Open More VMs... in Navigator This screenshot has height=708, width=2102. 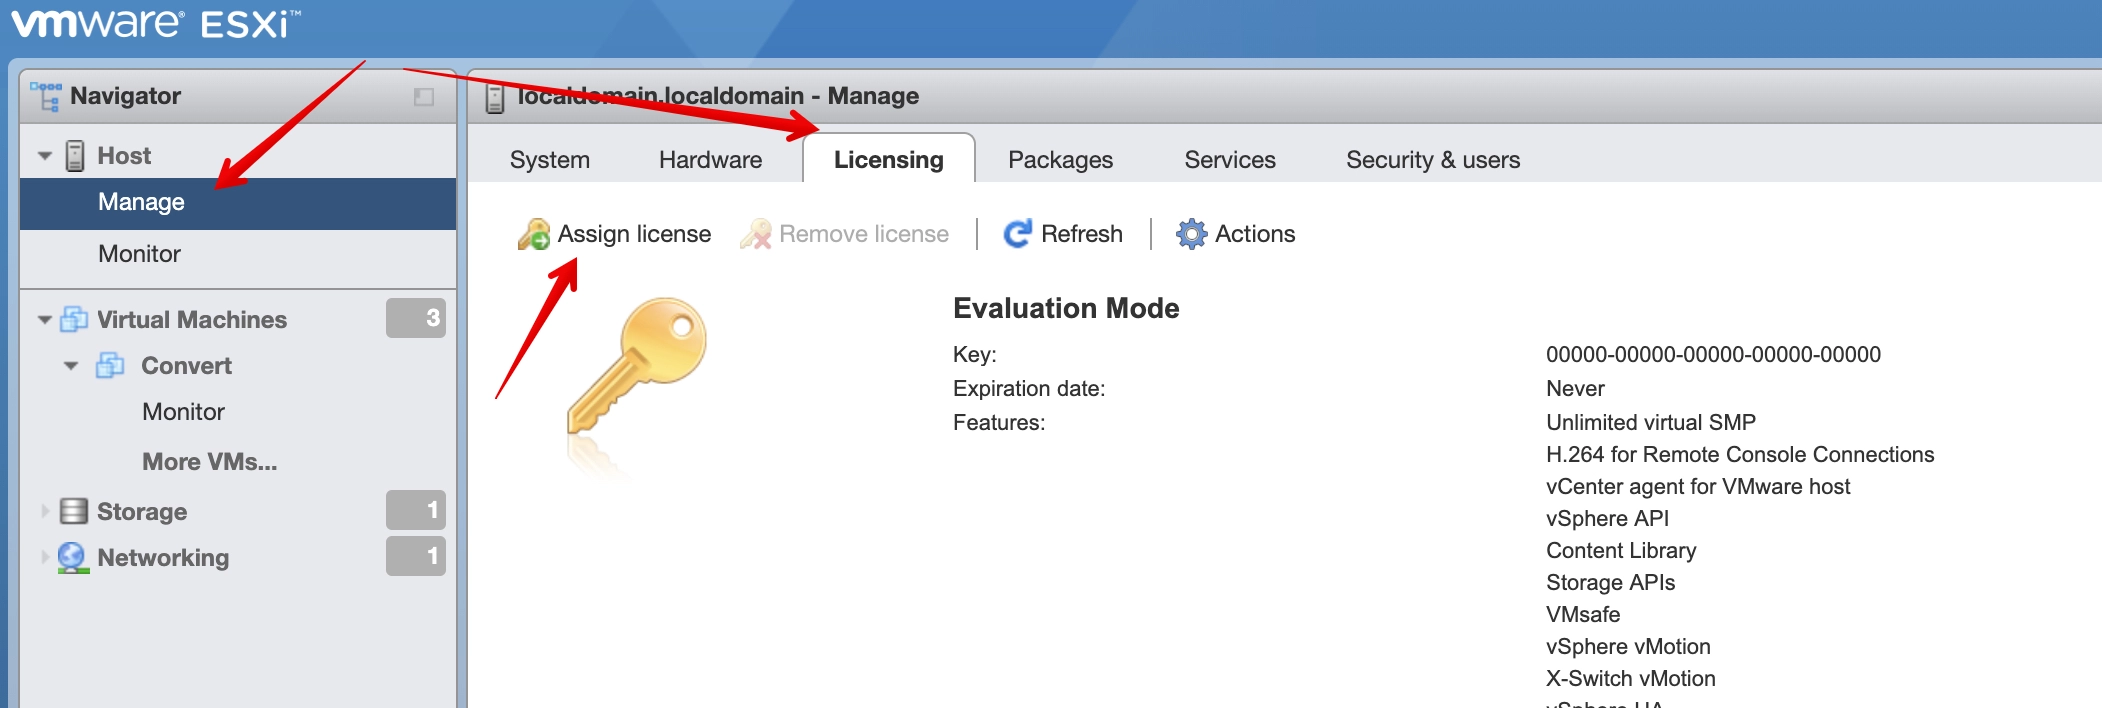point(209,462)
